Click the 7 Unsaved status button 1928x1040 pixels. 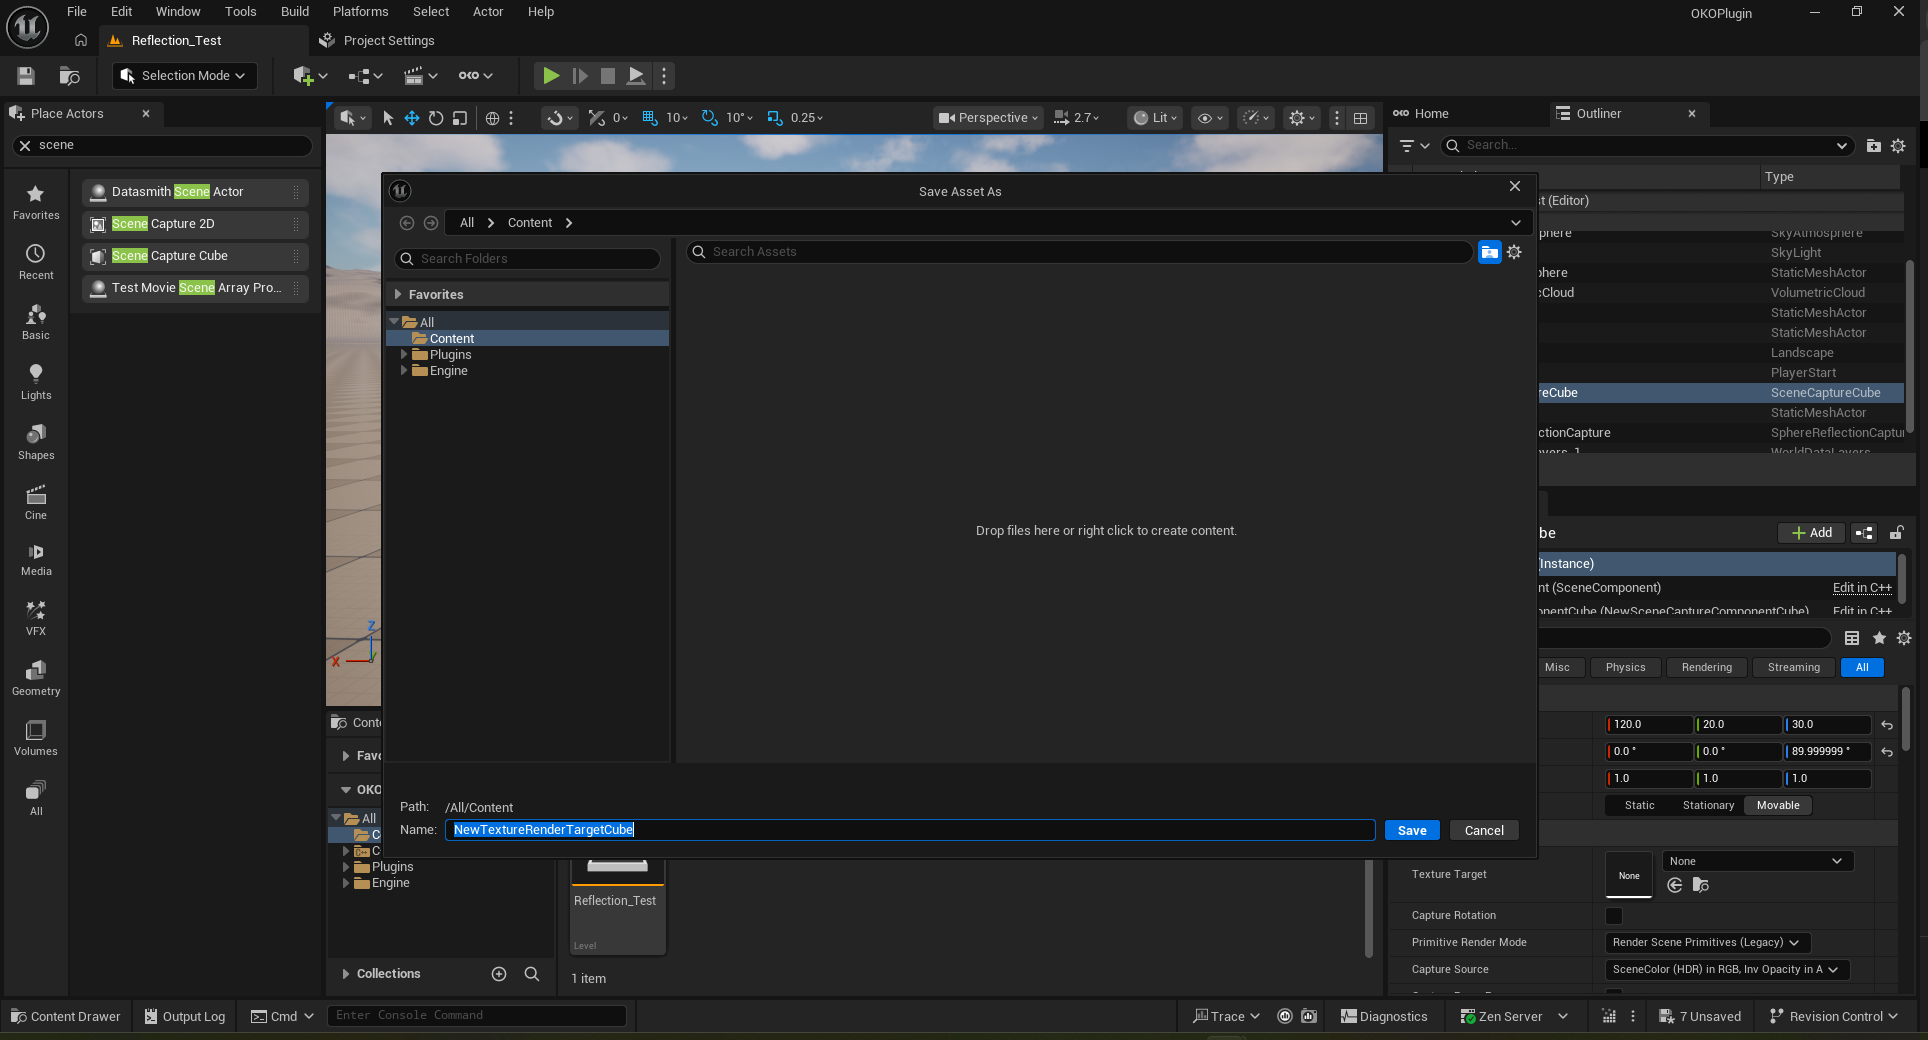click(x=1700, y=1017)
